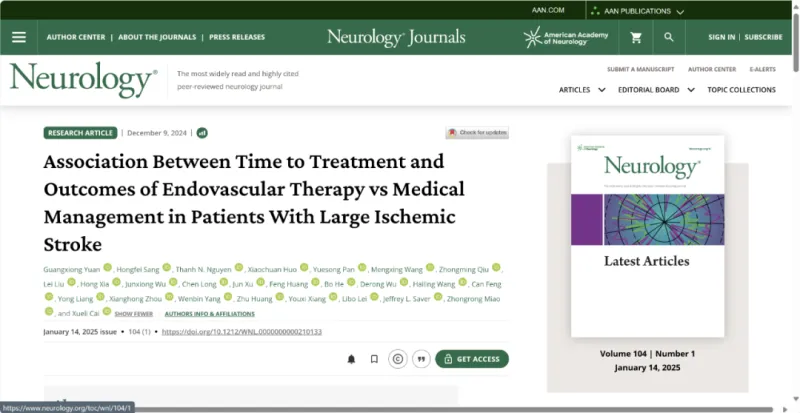This screenshot has width=800, height=413.
Task: Click ORCID icon after Lei Liu
Action: [x=71, y=282]
